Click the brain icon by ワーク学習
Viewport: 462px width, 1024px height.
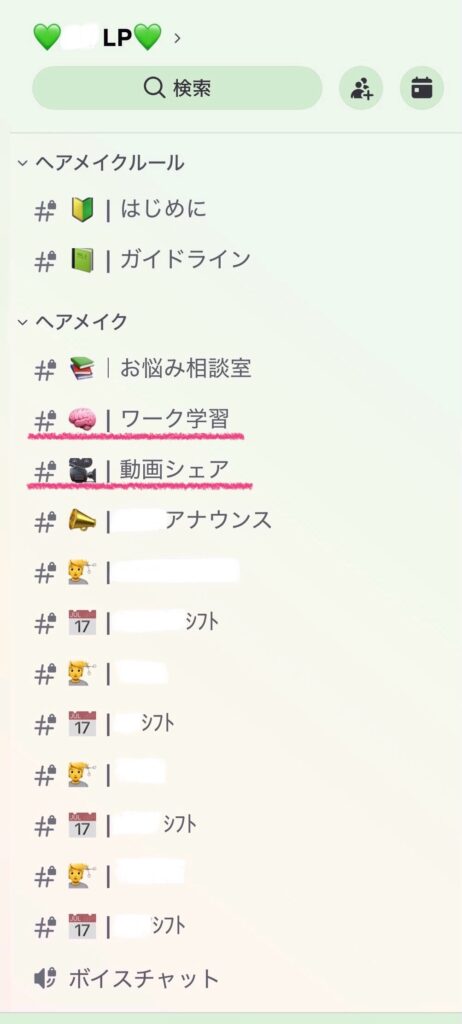83,419
